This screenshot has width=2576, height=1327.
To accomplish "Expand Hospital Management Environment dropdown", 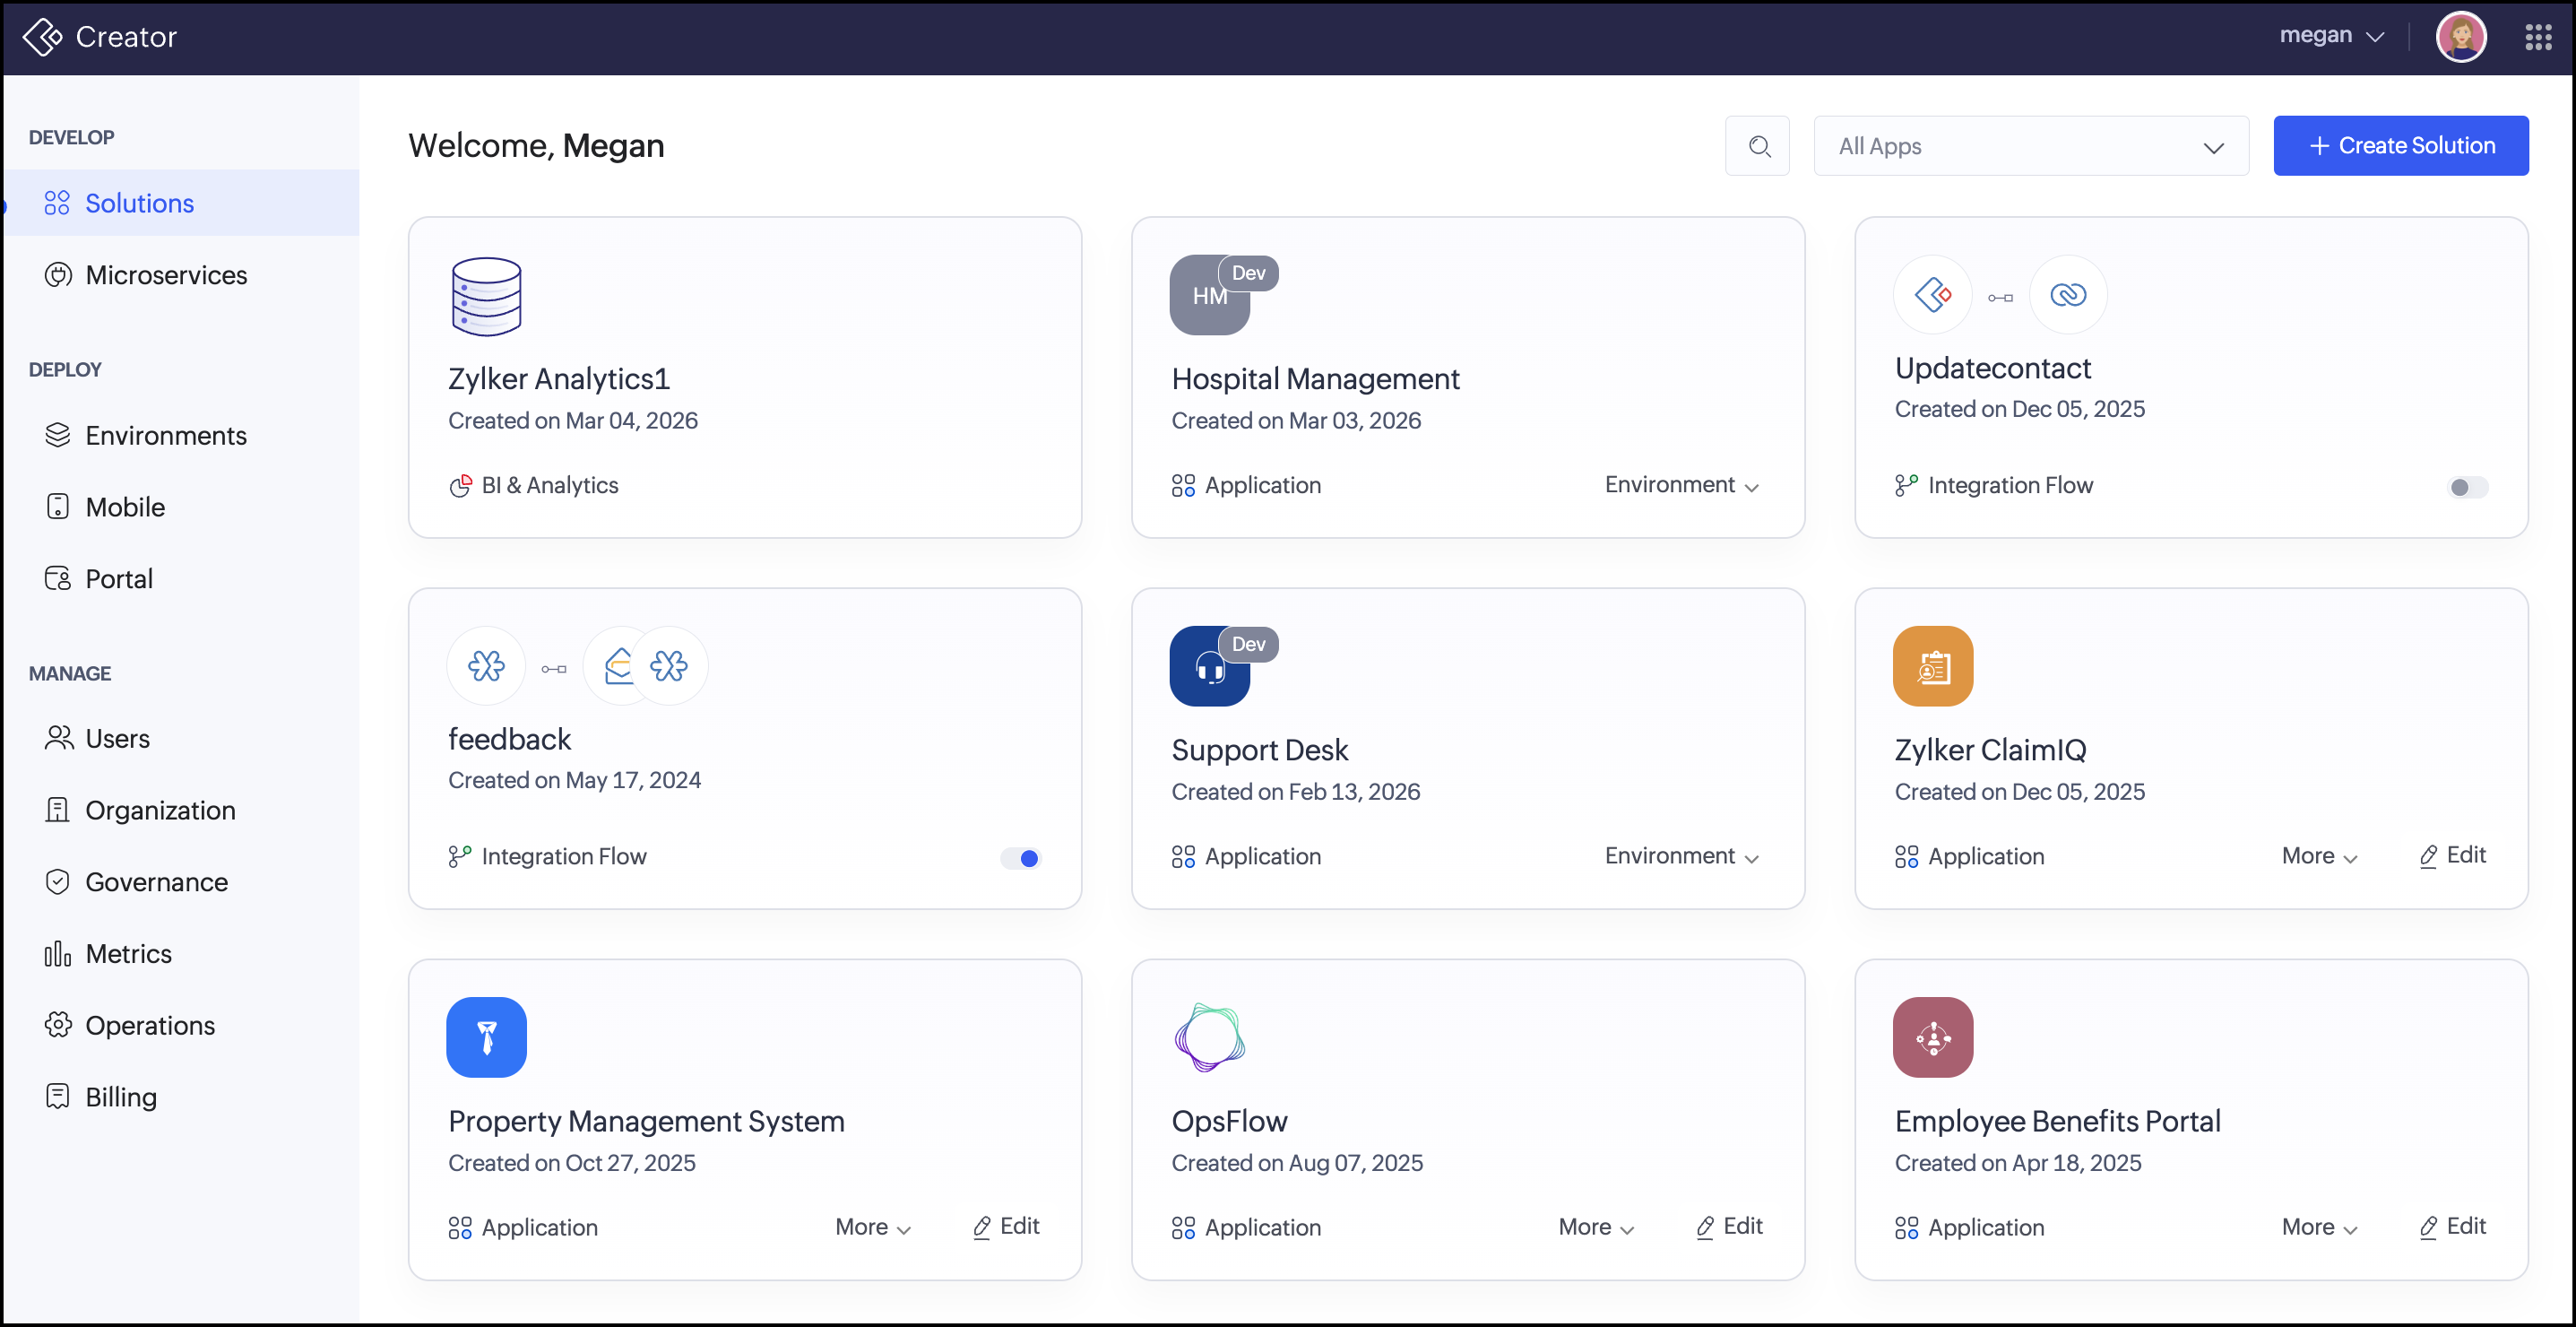I will tap(1681, 485).
